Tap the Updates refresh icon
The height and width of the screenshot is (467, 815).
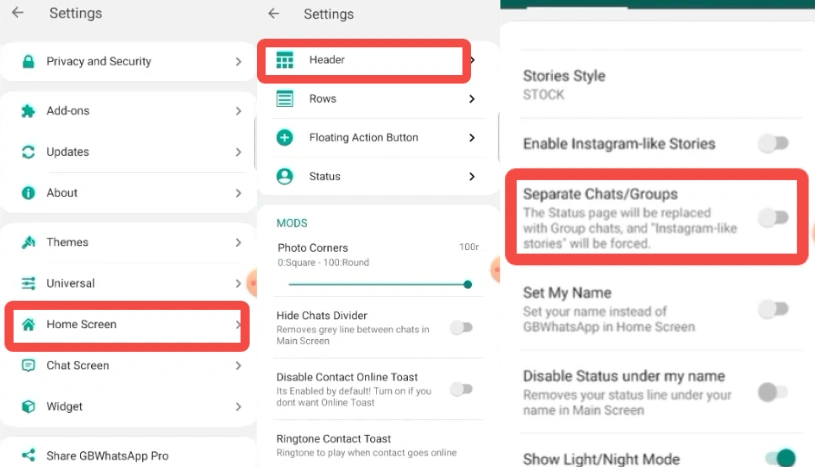pos(28,152)
